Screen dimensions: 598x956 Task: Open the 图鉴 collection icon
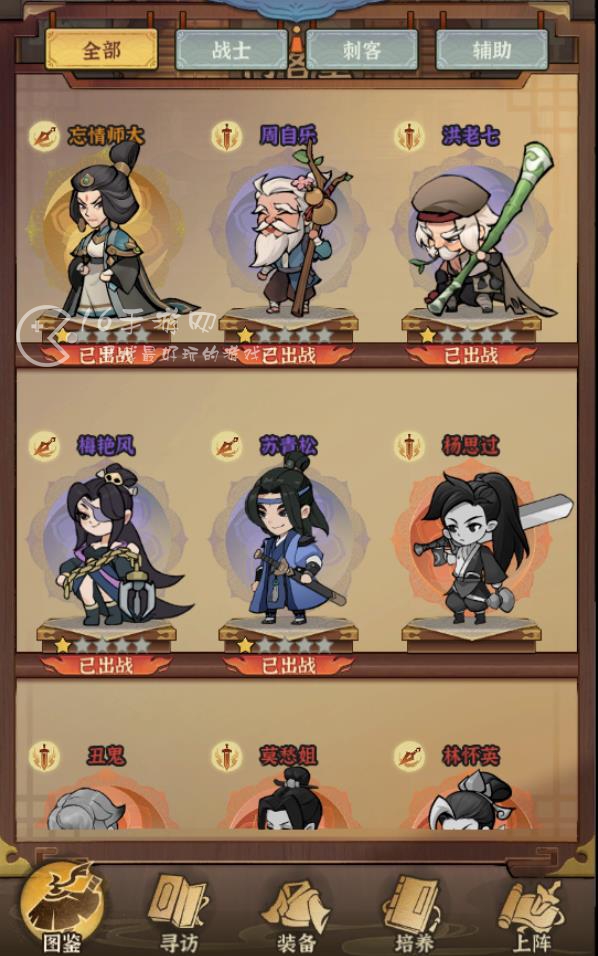[61, 907]
